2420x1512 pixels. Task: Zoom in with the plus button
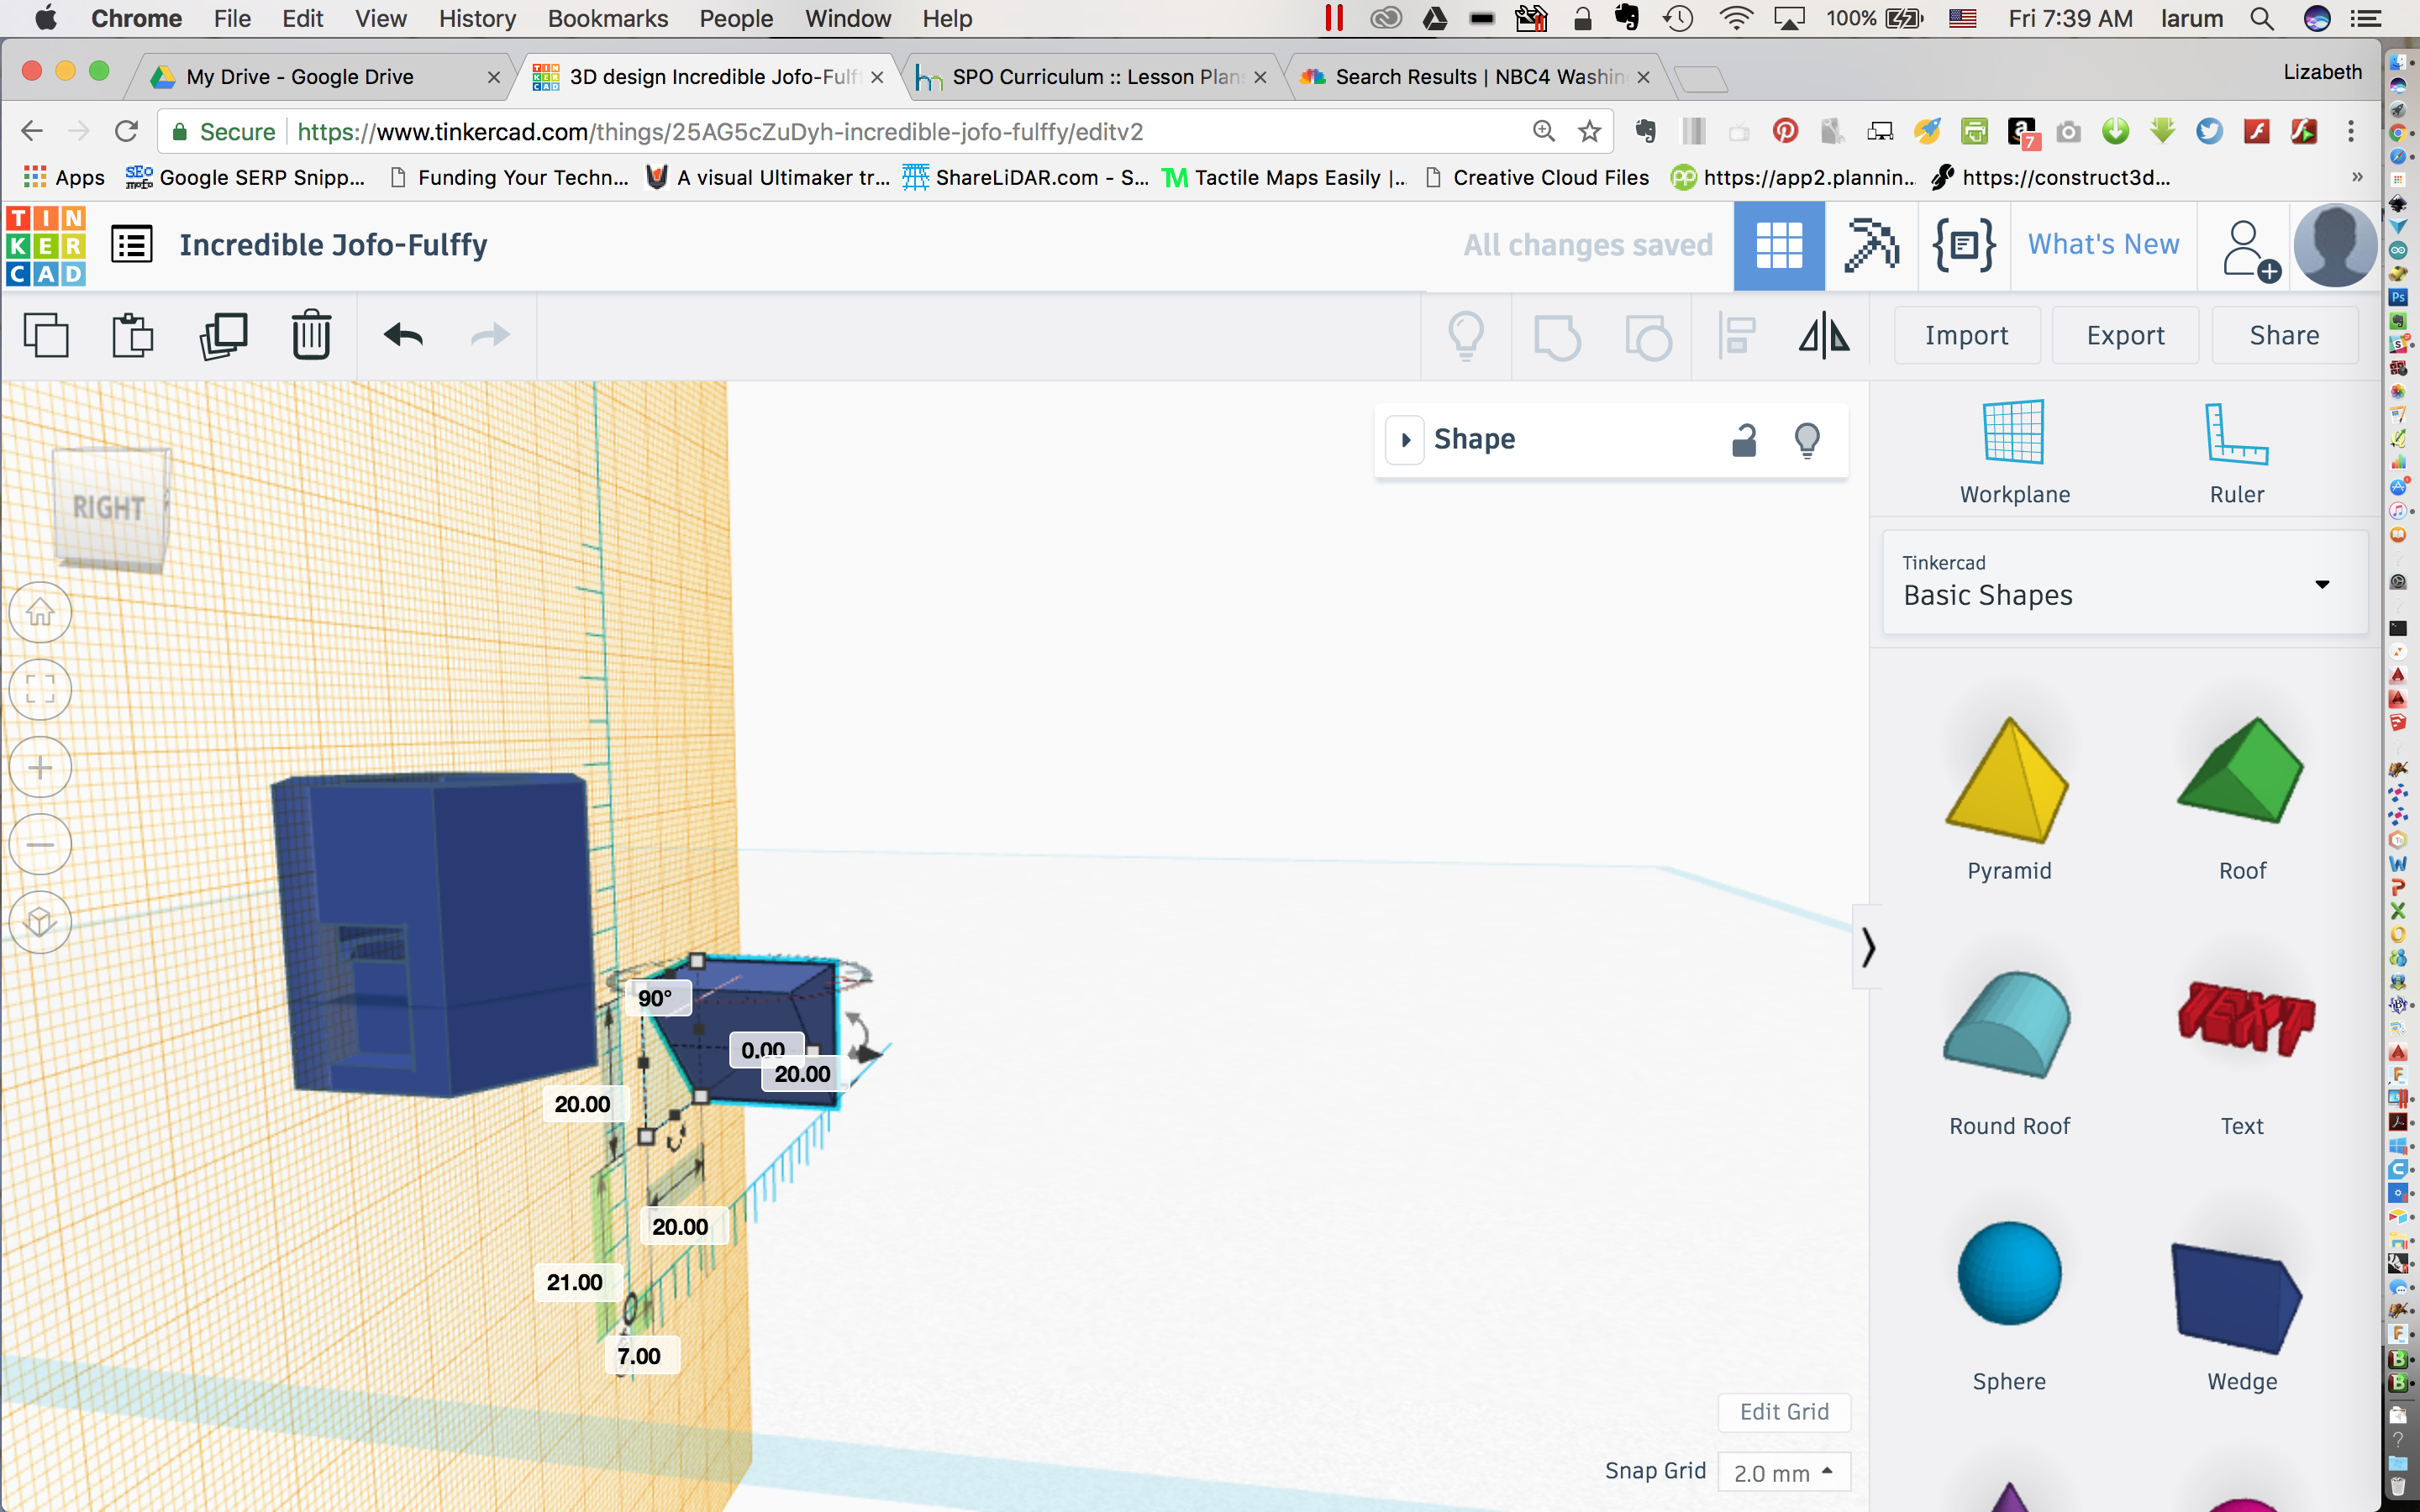(40, 767)
